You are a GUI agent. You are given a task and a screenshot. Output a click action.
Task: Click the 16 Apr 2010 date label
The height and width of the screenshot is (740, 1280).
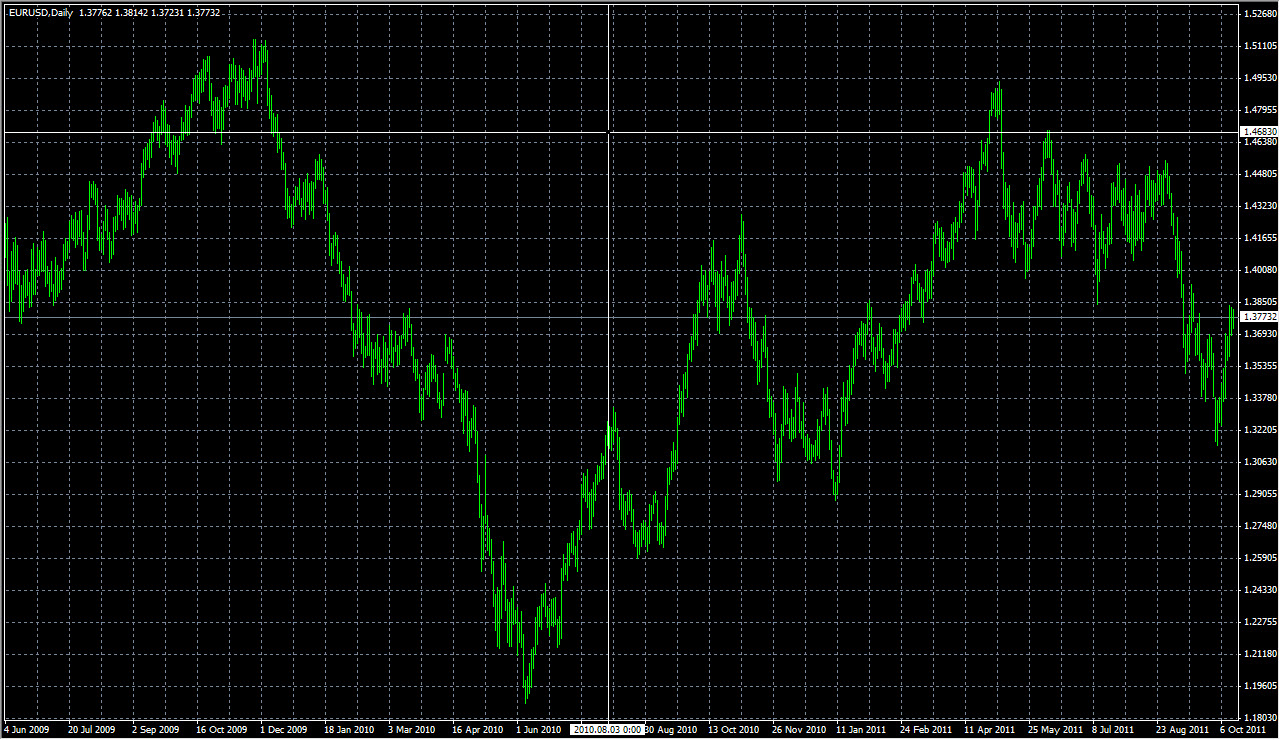pyautogui.click(x=477, y=730)
